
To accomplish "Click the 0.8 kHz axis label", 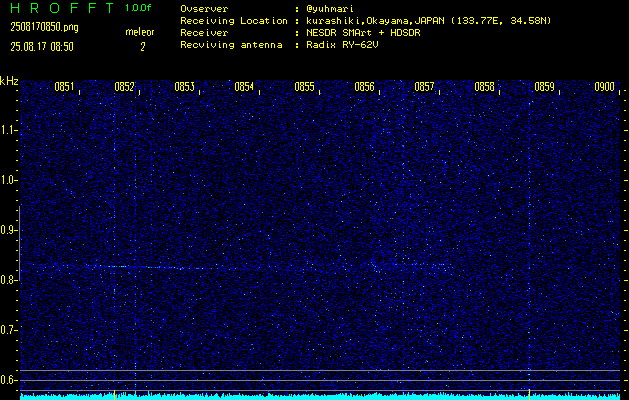I will tap(8, 280).
